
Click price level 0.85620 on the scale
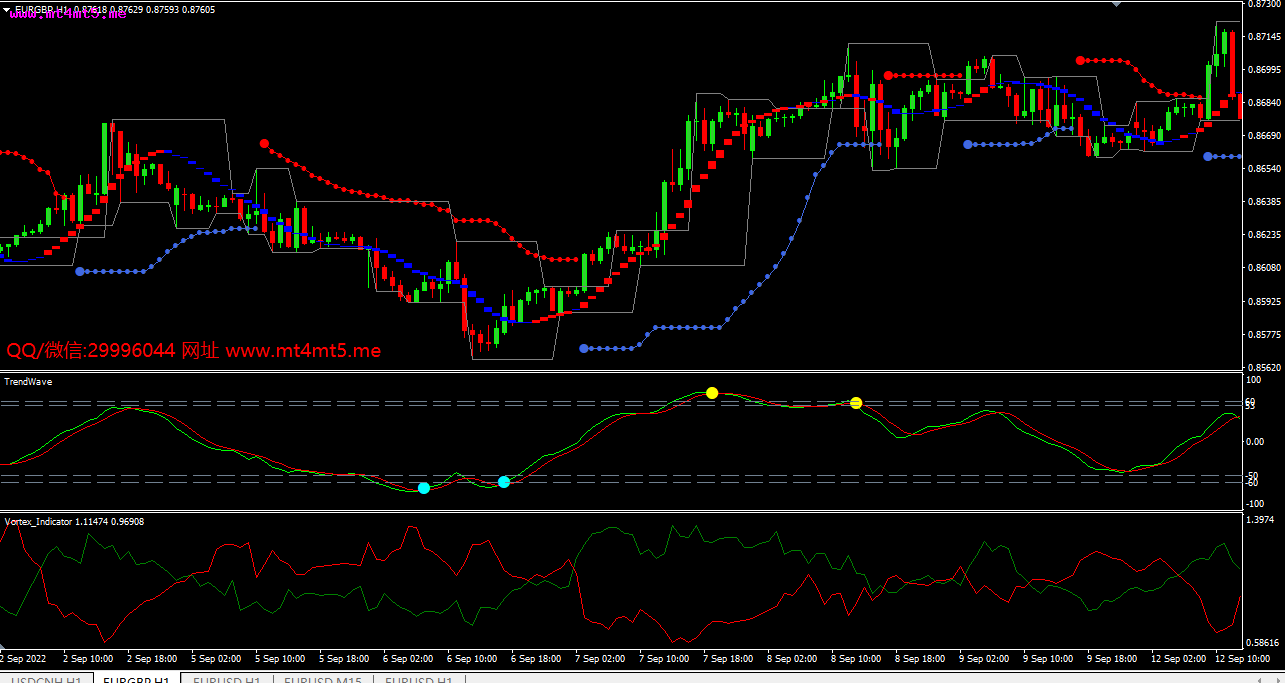[1265, 368]
